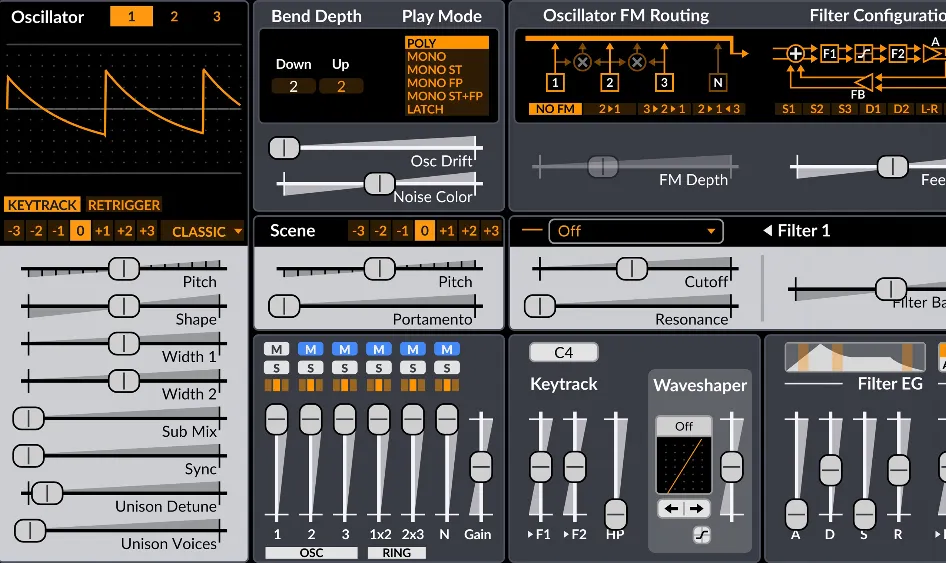Toggle mute on mixer channel 1
The image size is (946, 563).
[x=276, y=349]
